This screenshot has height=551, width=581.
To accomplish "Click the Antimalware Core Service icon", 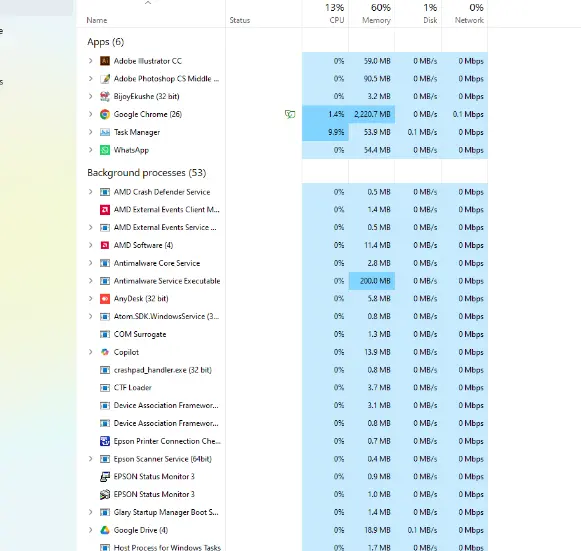I will click(105, 263).
